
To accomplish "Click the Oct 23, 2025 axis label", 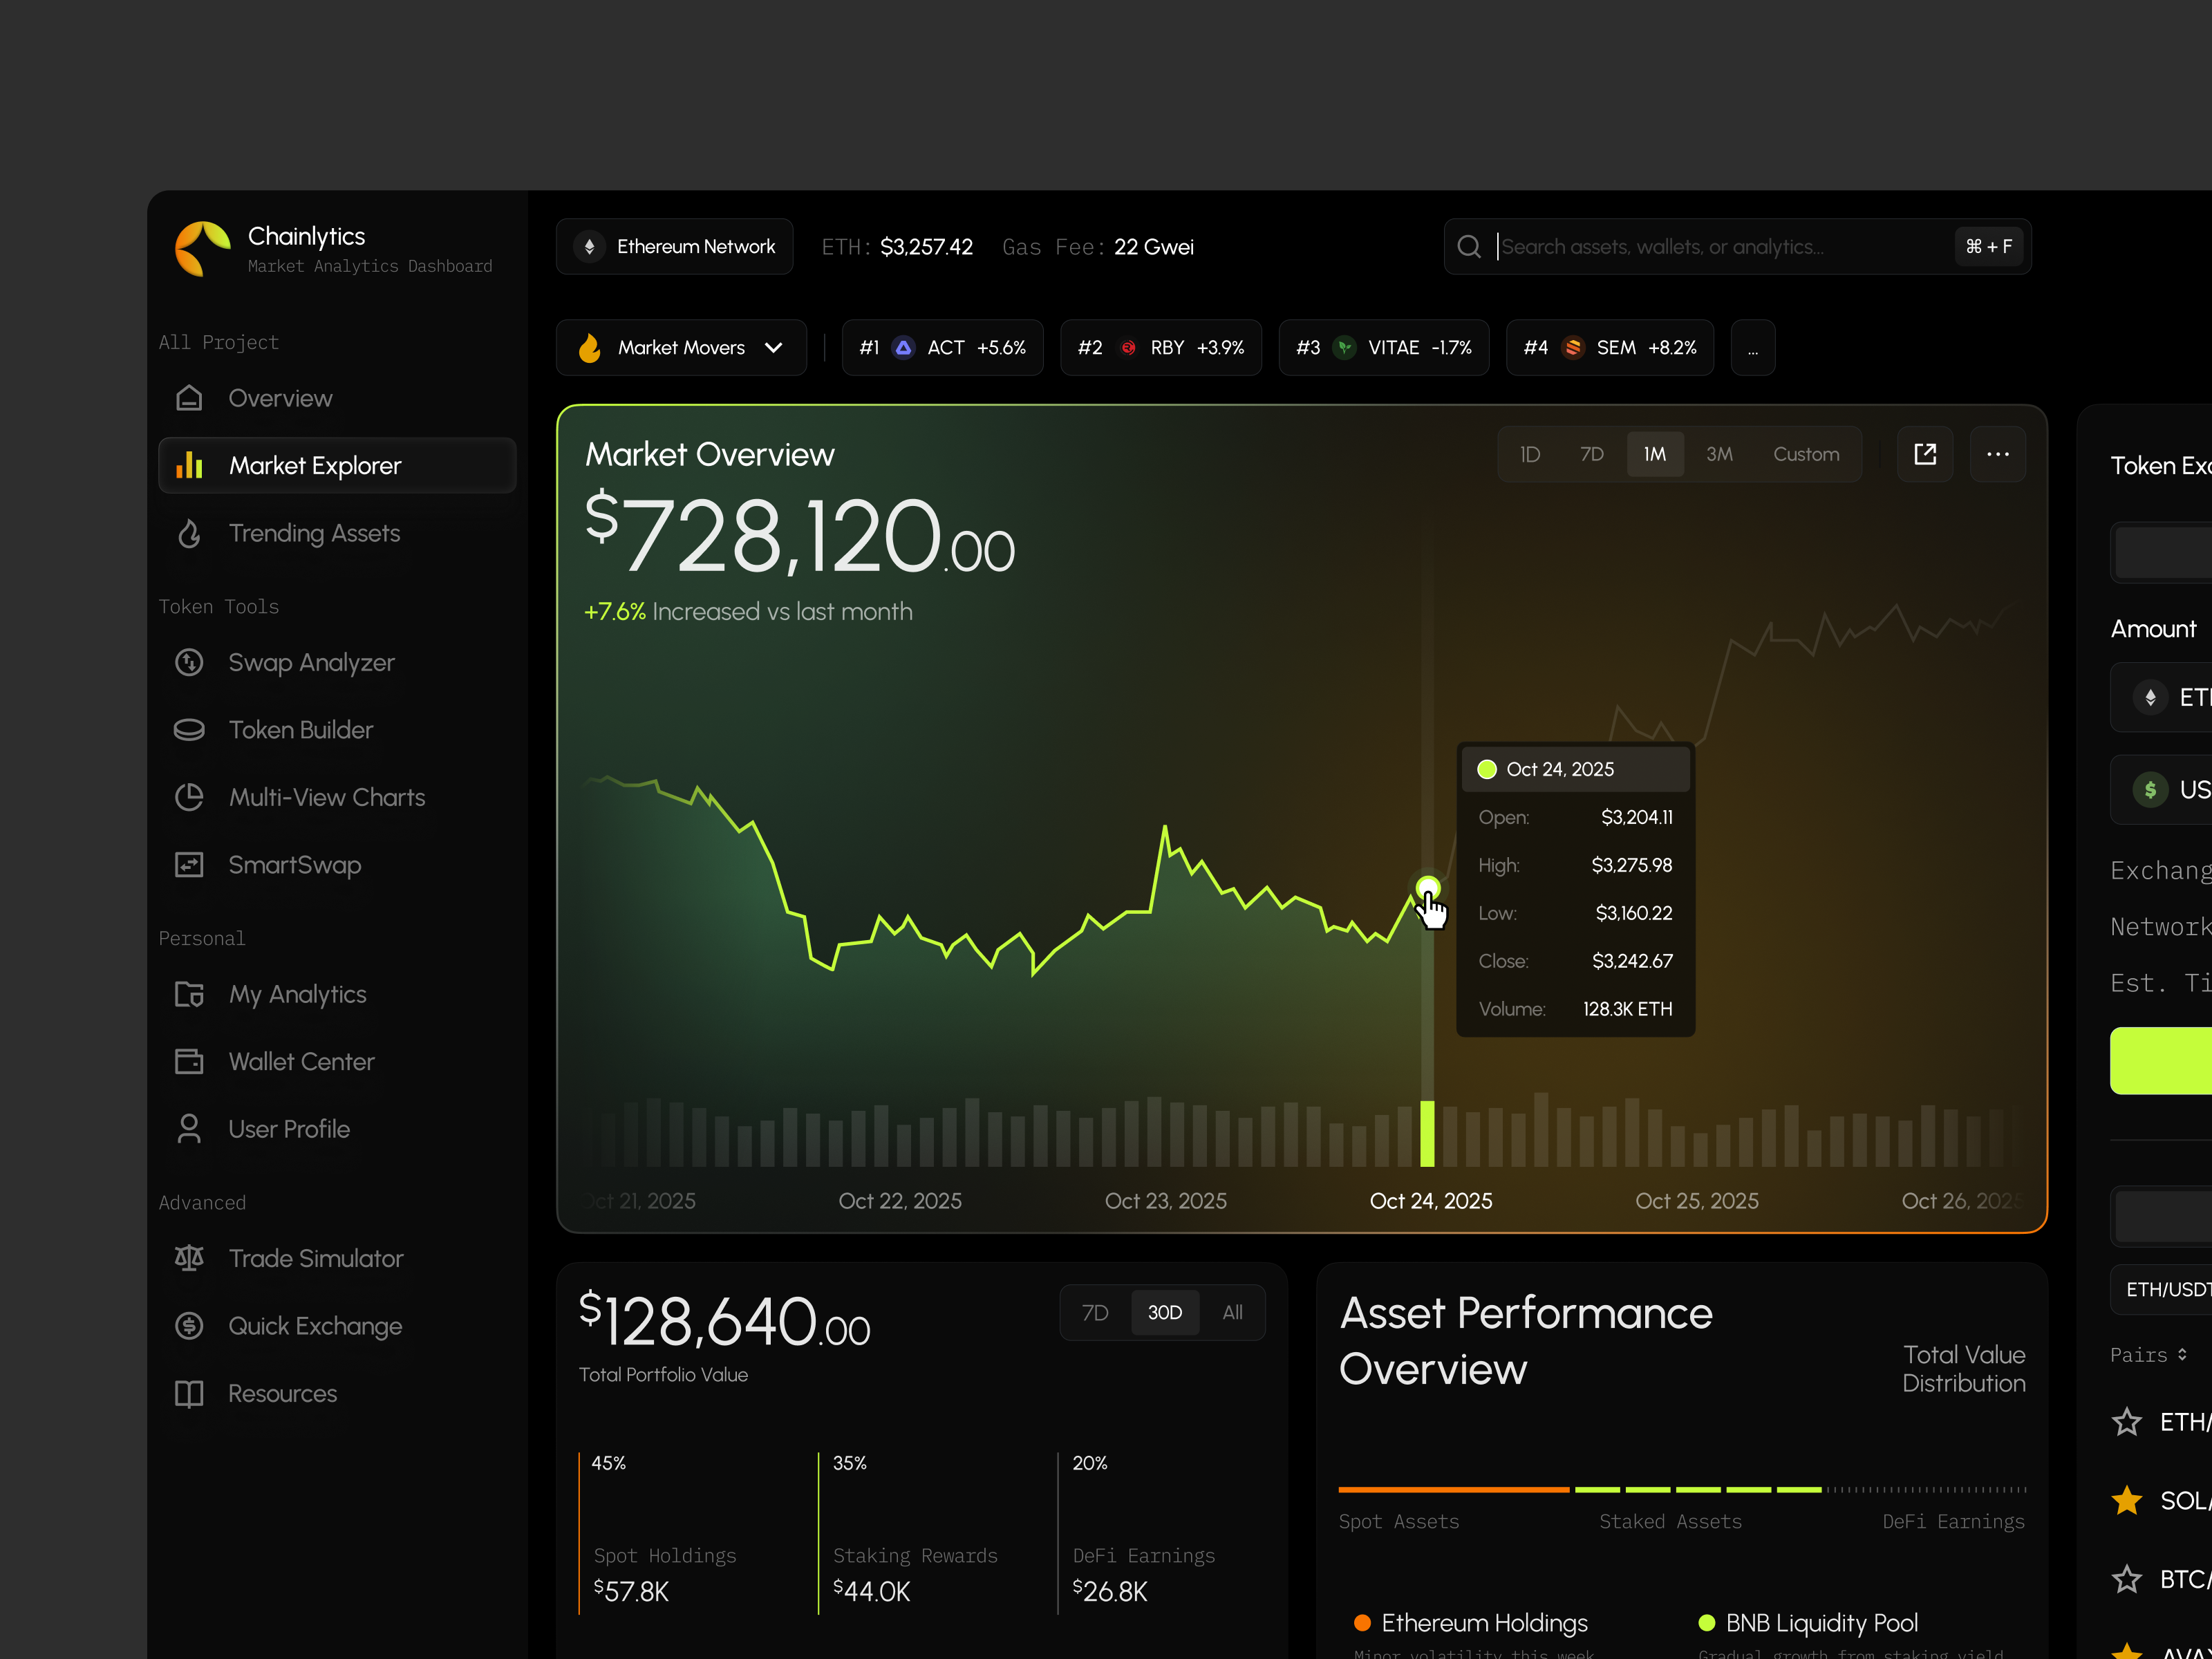I will tap(1166, 1201).
